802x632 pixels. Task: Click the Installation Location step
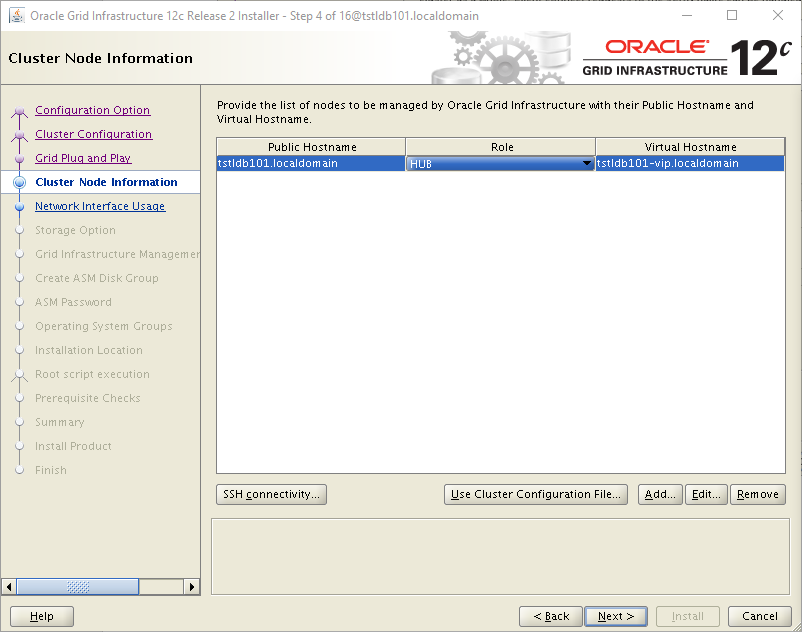89,350
